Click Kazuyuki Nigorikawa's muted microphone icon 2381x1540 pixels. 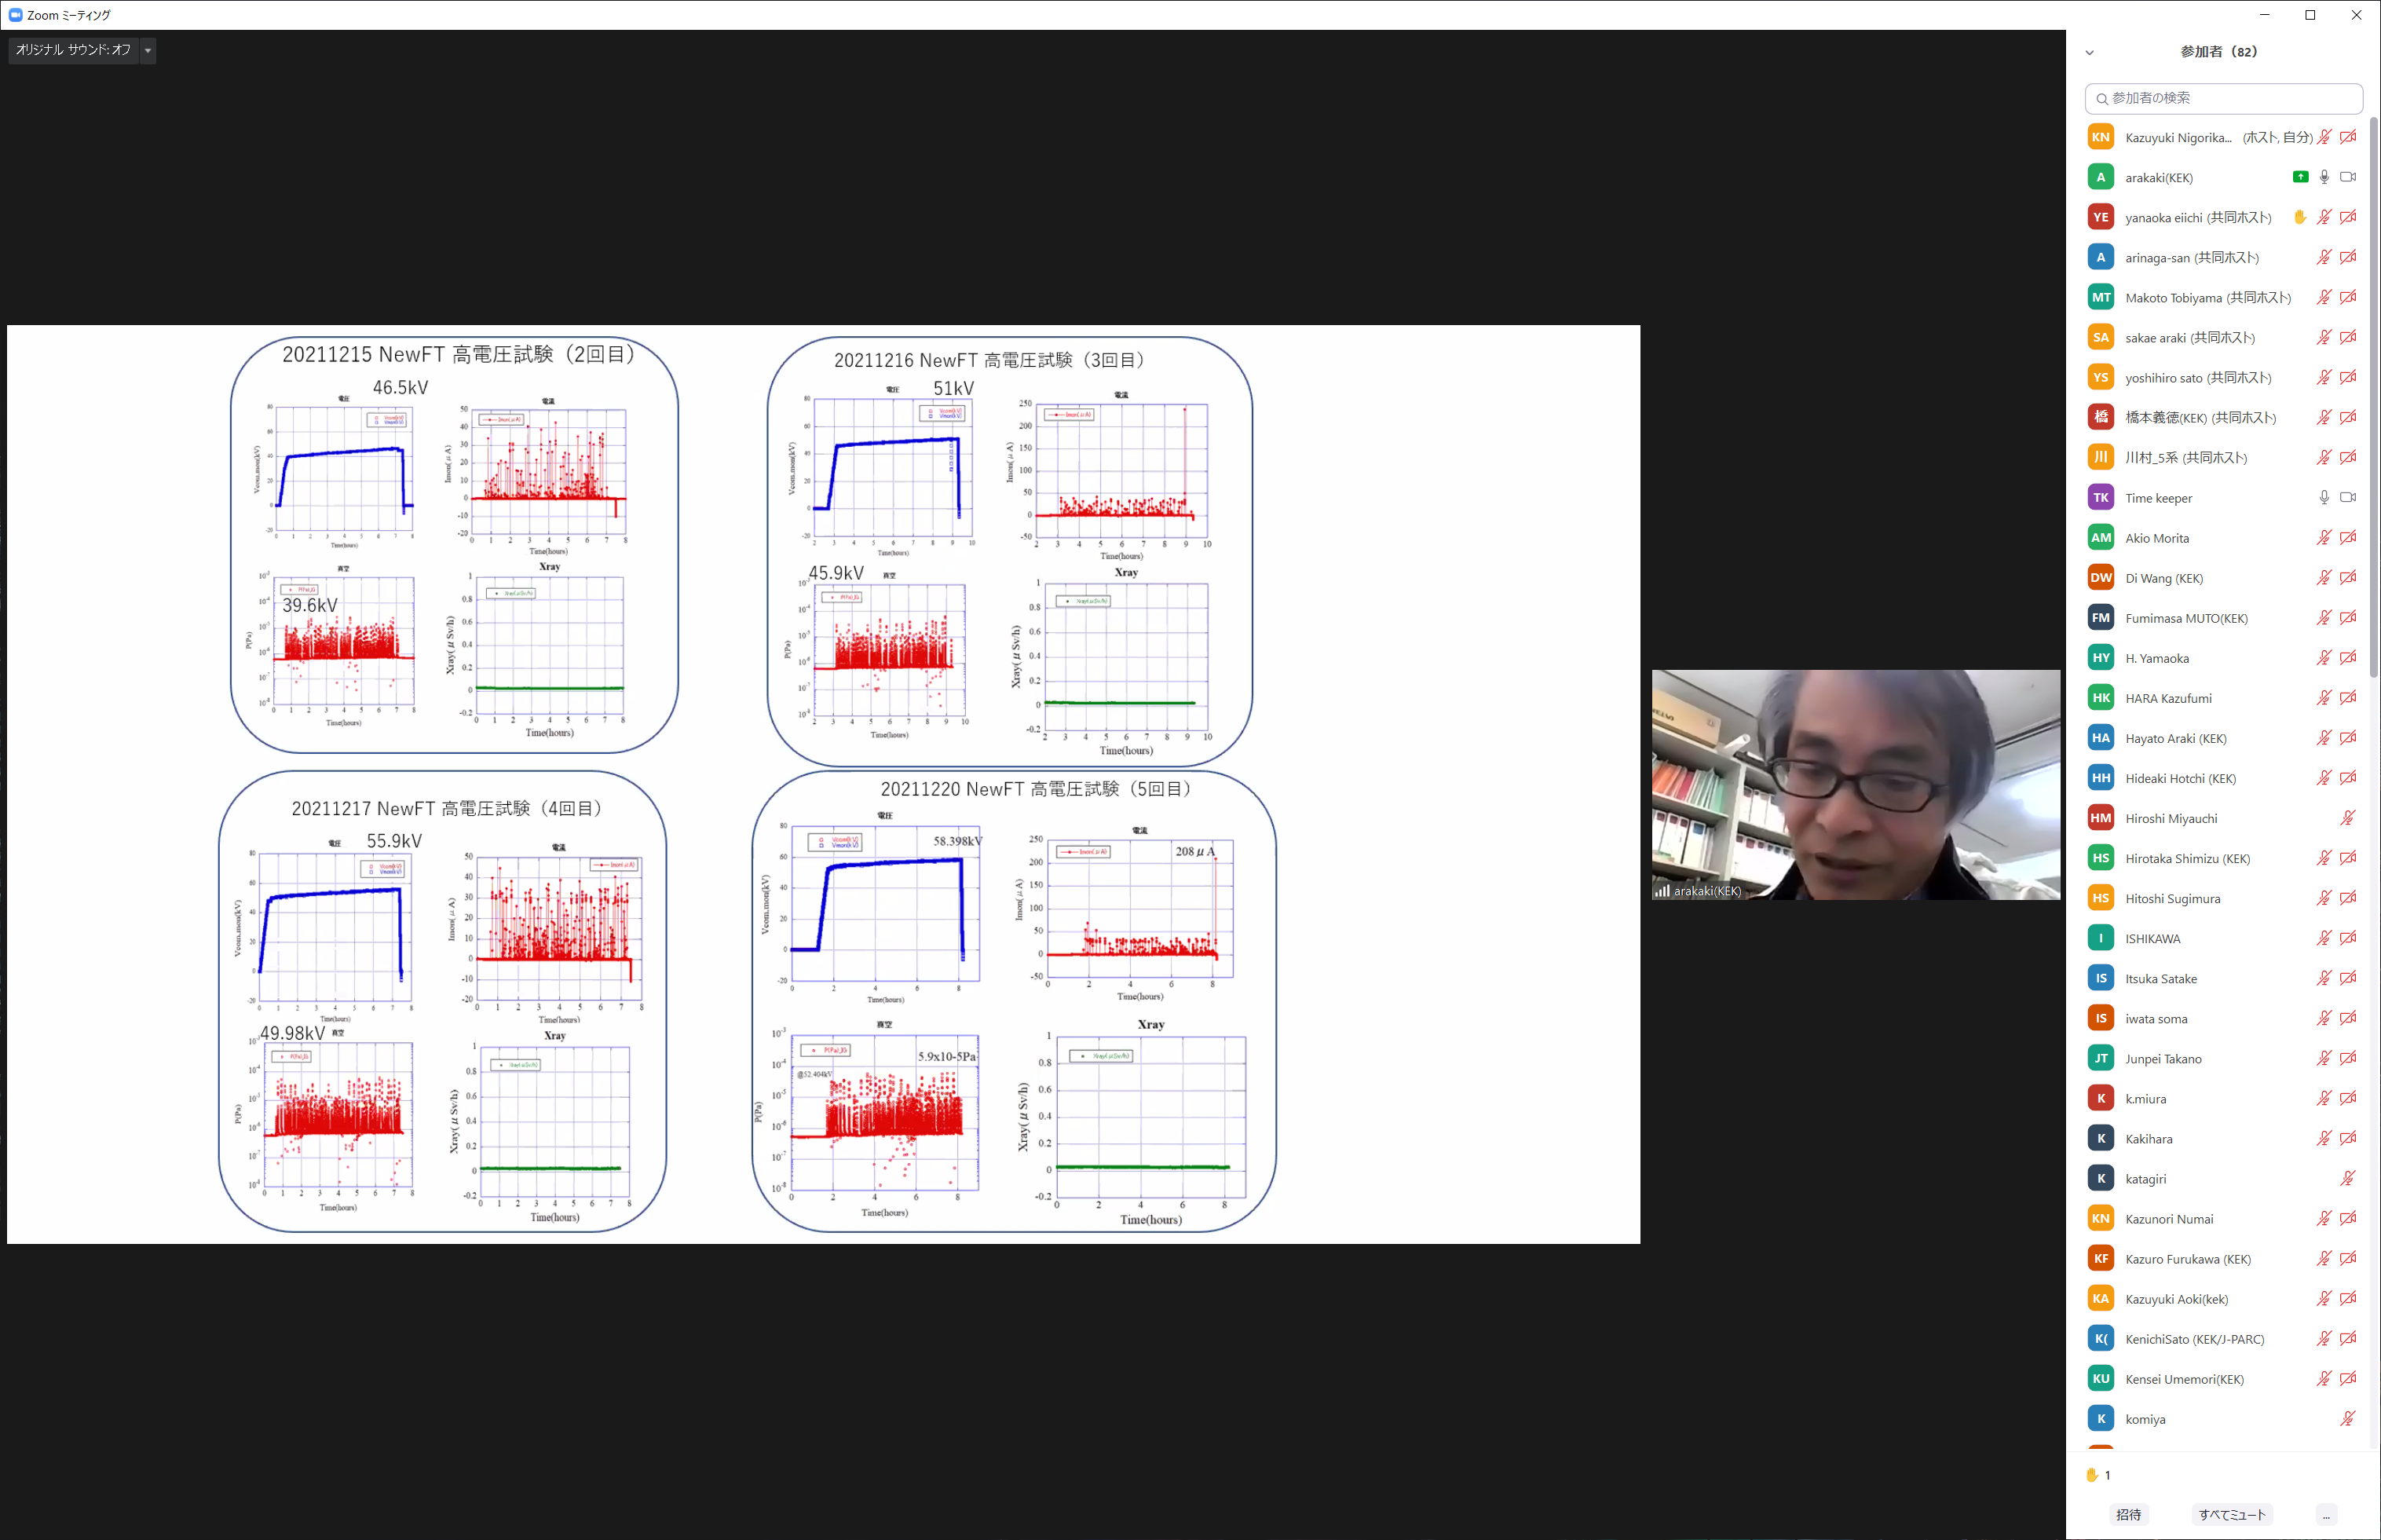click(2324, 137)
